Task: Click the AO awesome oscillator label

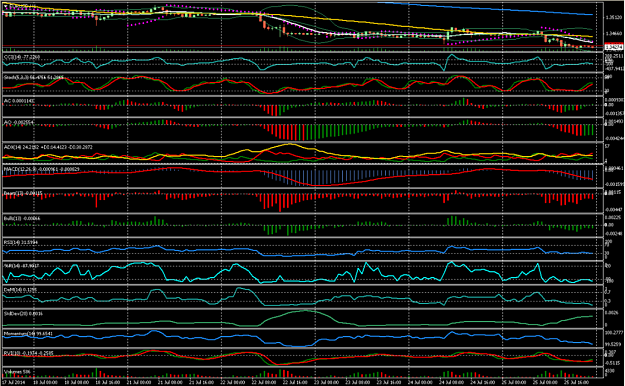Action: [18, 122]
